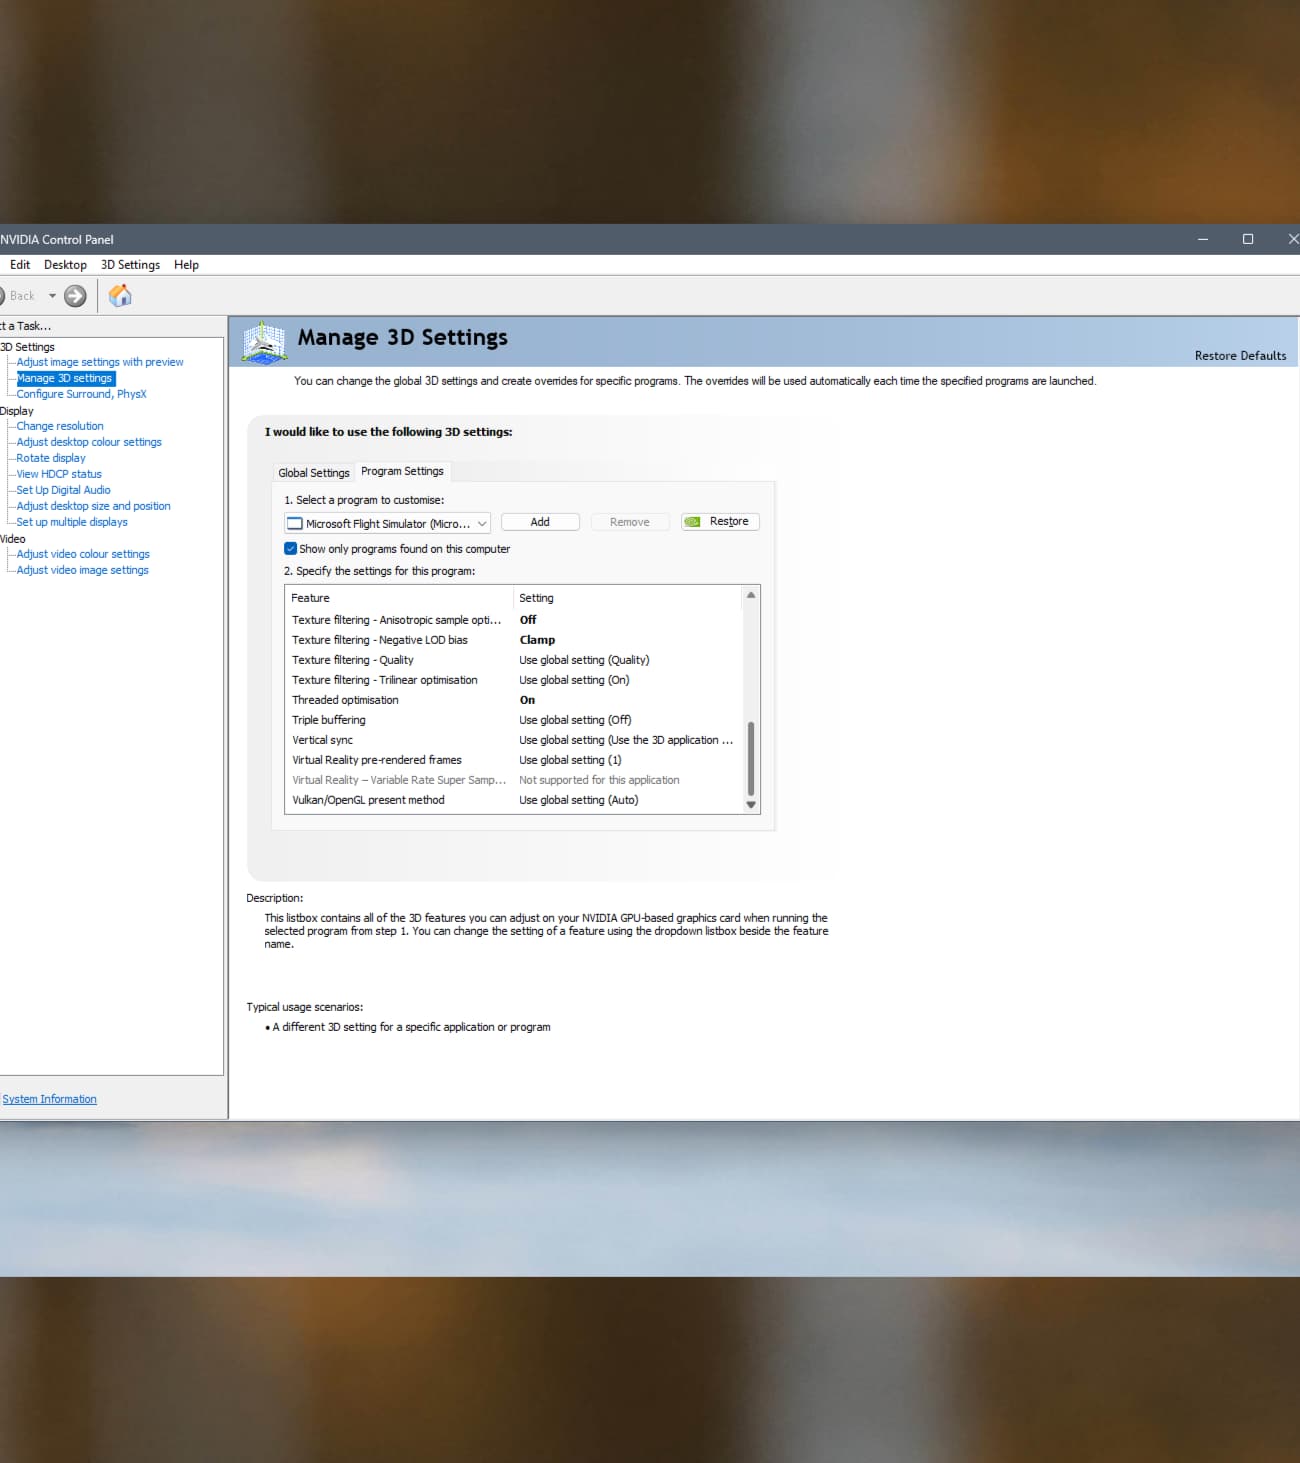Select Virtual Reality pre-rendered frames row

coord(514,760)
